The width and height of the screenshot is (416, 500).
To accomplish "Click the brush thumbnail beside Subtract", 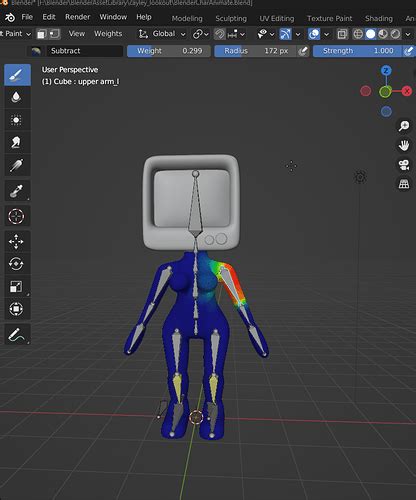I will (x=36, y=51).
